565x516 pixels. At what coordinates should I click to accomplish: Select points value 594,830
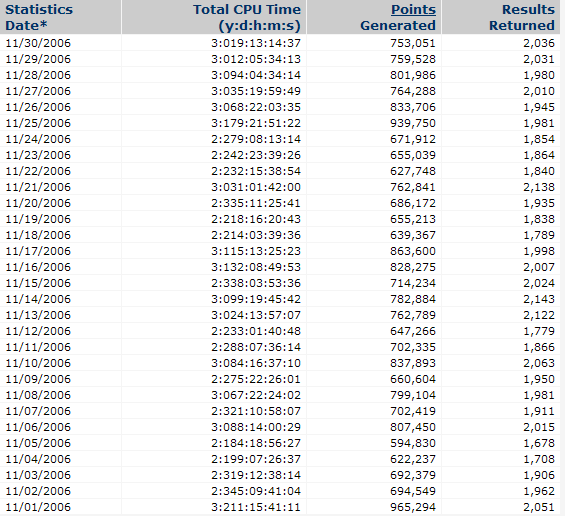click(413, 443)
